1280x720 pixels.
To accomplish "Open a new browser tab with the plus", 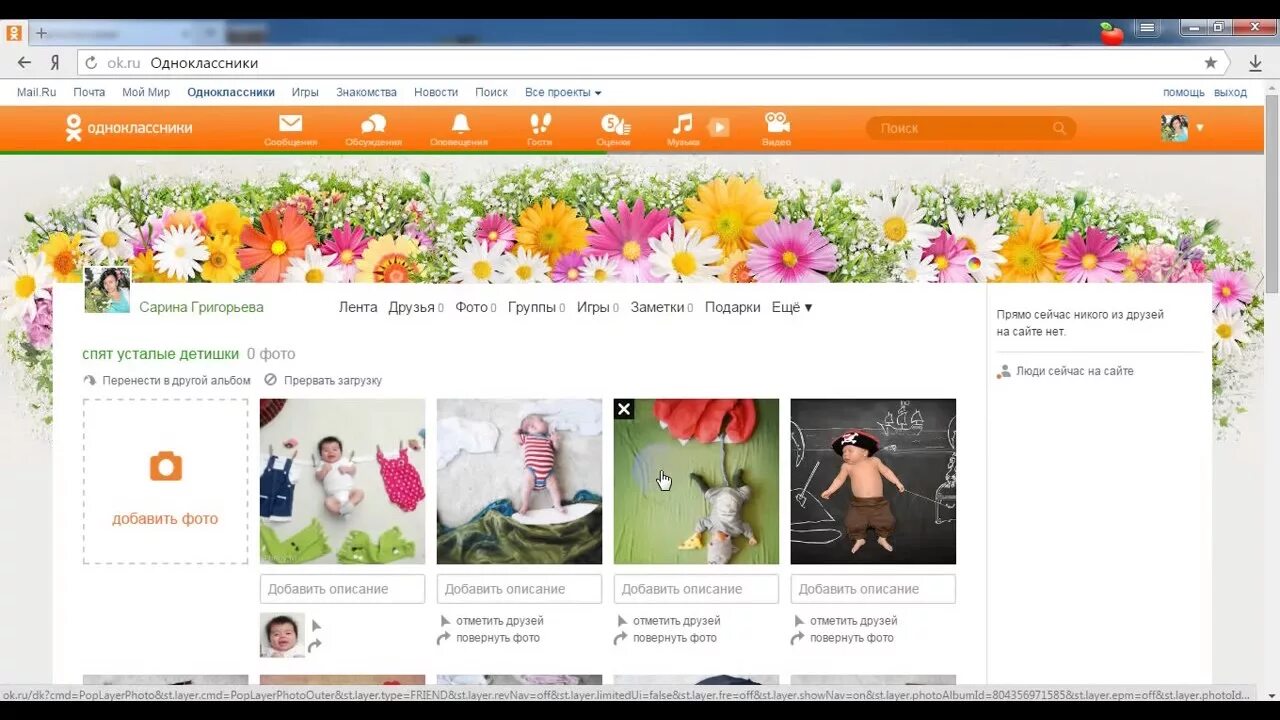I will point(41,33).
